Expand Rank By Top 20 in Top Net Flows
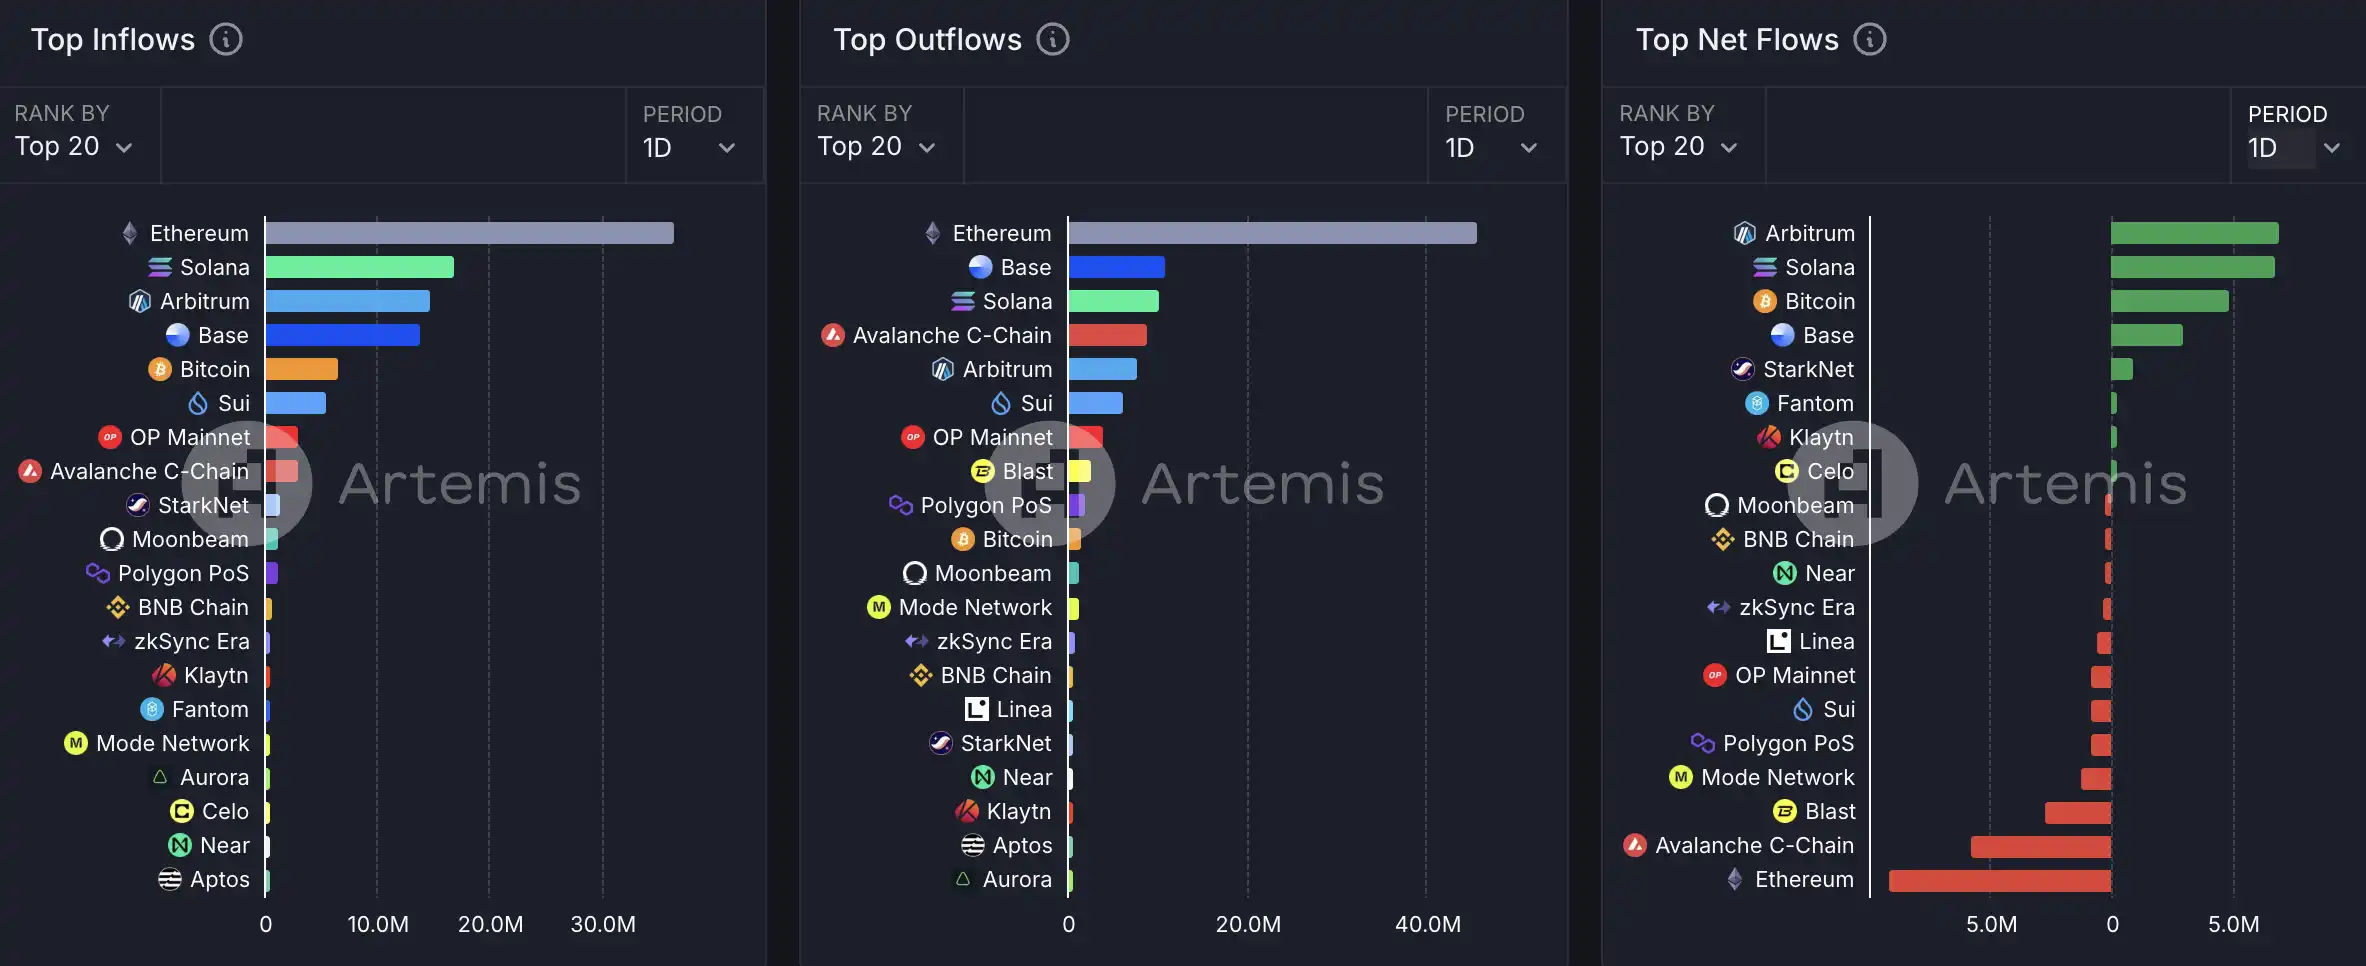2366x966 pixels. 1679,147
